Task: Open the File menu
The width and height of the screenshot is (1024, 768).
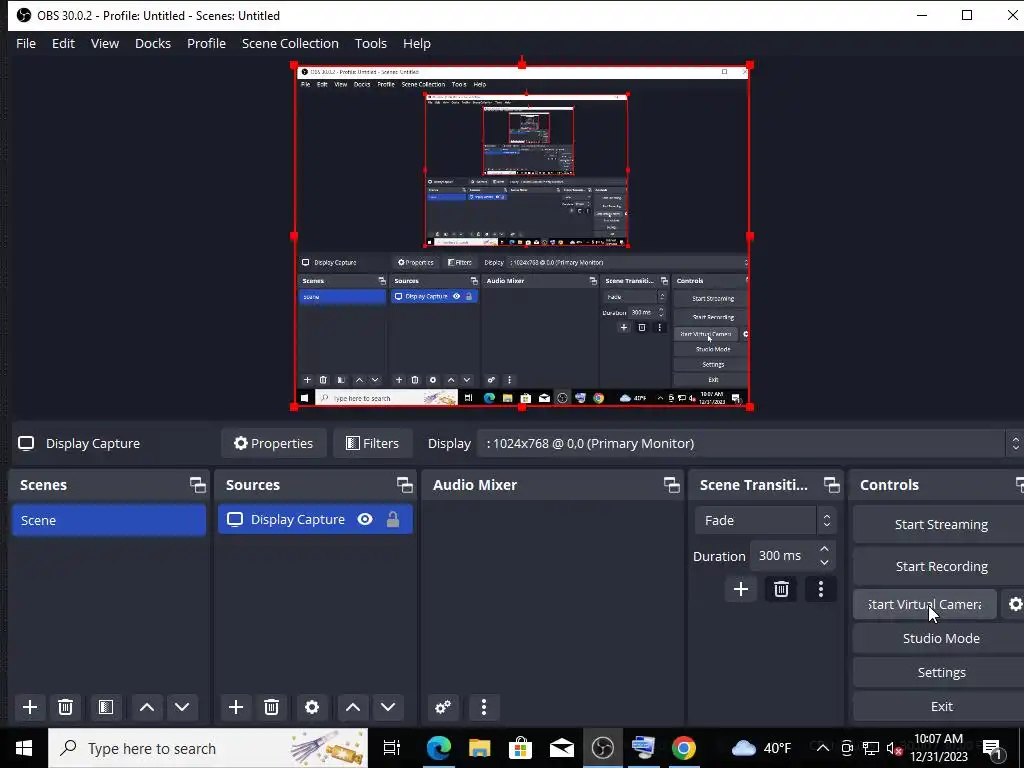Action: 26,43
